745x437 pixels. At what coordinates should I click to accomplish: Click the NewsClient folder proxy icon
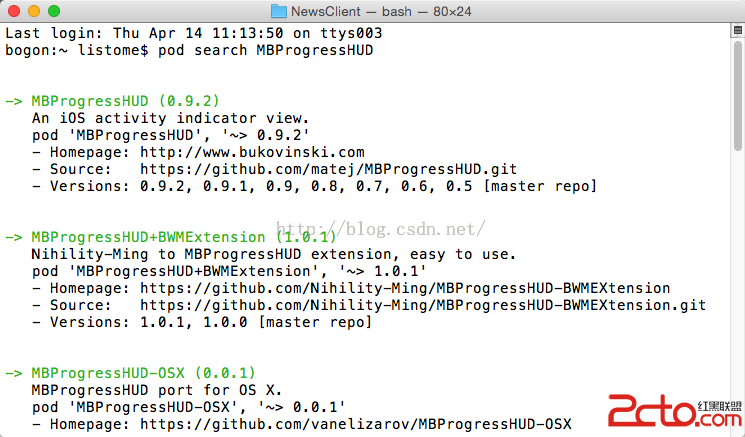click(x=278, y=11)
